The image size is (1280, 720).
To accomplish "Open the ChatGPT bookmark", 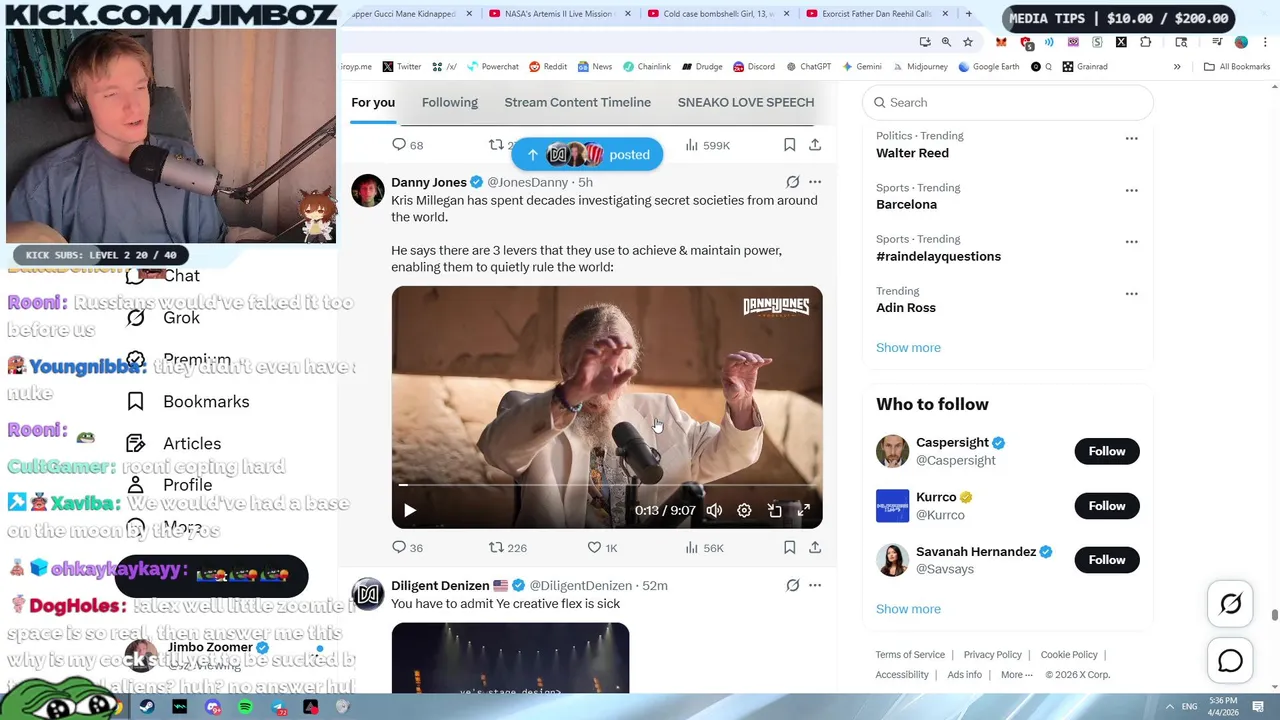I will [809, 67].
